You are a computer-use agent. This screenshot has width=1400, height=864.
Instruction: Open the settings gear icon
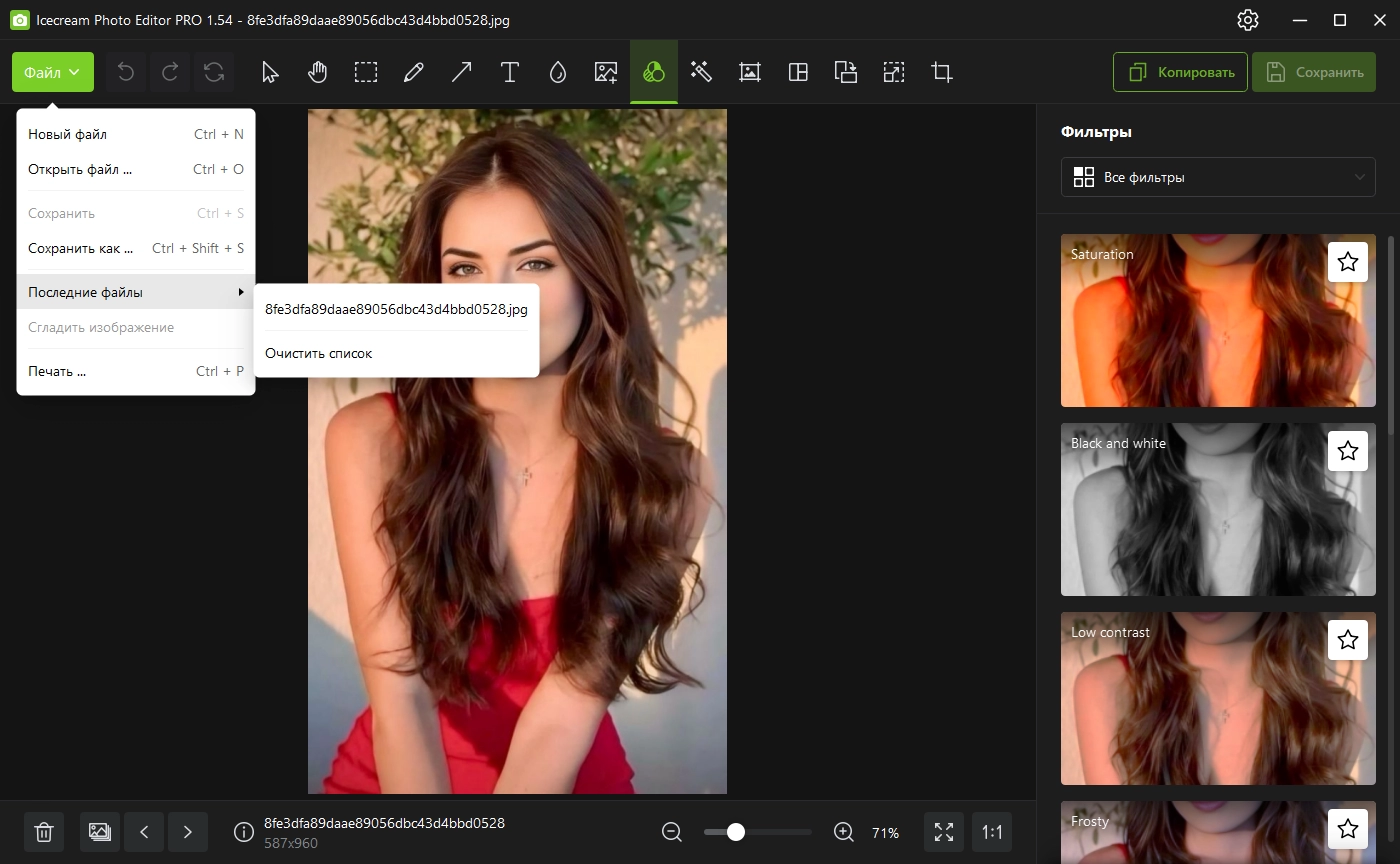1247,20
